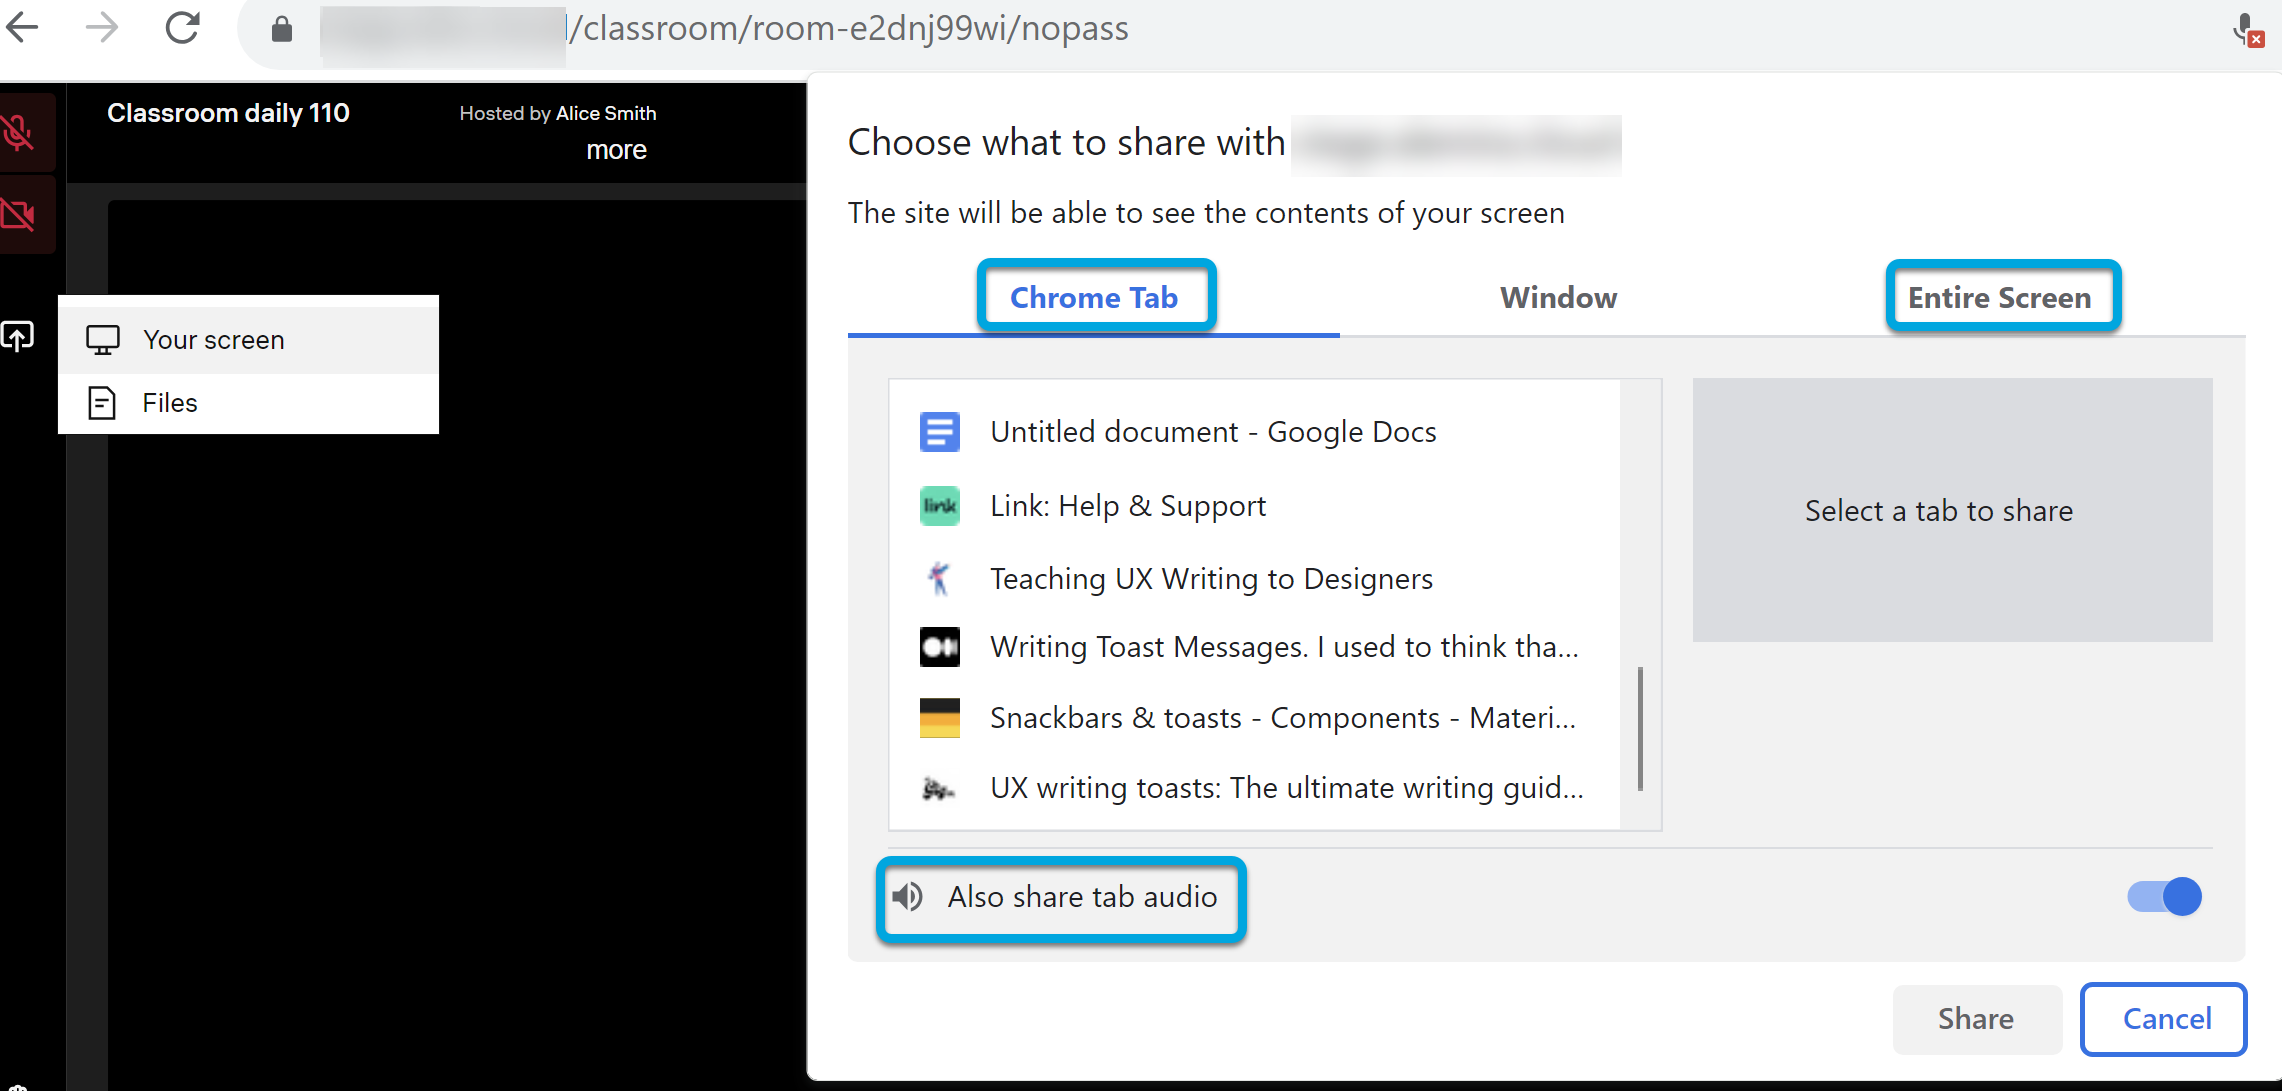Viewport: 2282px width, 1091px height.
Task: Click the browser reload icon
Action: point(182,28)
